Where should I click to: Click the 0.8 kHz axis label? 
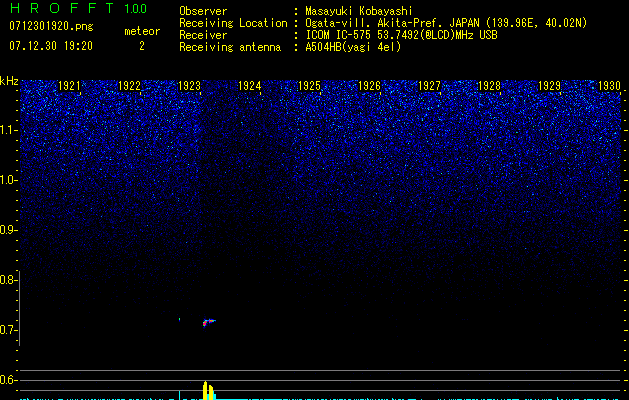coord(7,280)
